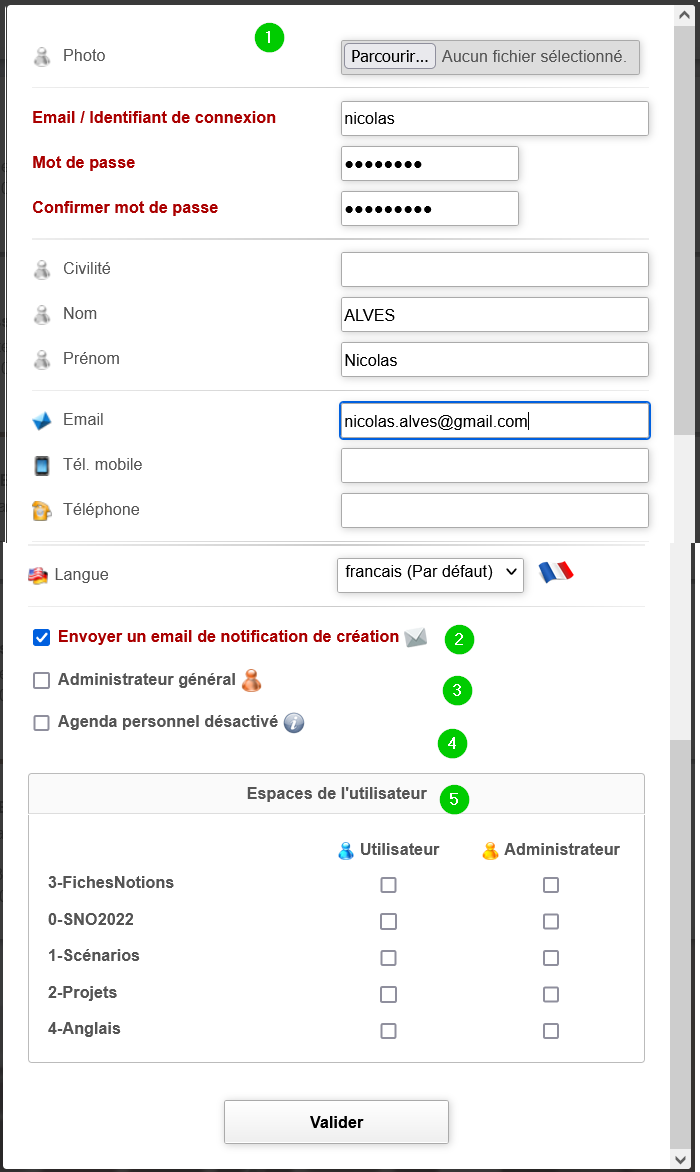Image resolution: width=700 pixels, height=1172 pixels.
Task: Uncheck Envoyer un email de notification checkbox
Action: (x=42, y=638)
